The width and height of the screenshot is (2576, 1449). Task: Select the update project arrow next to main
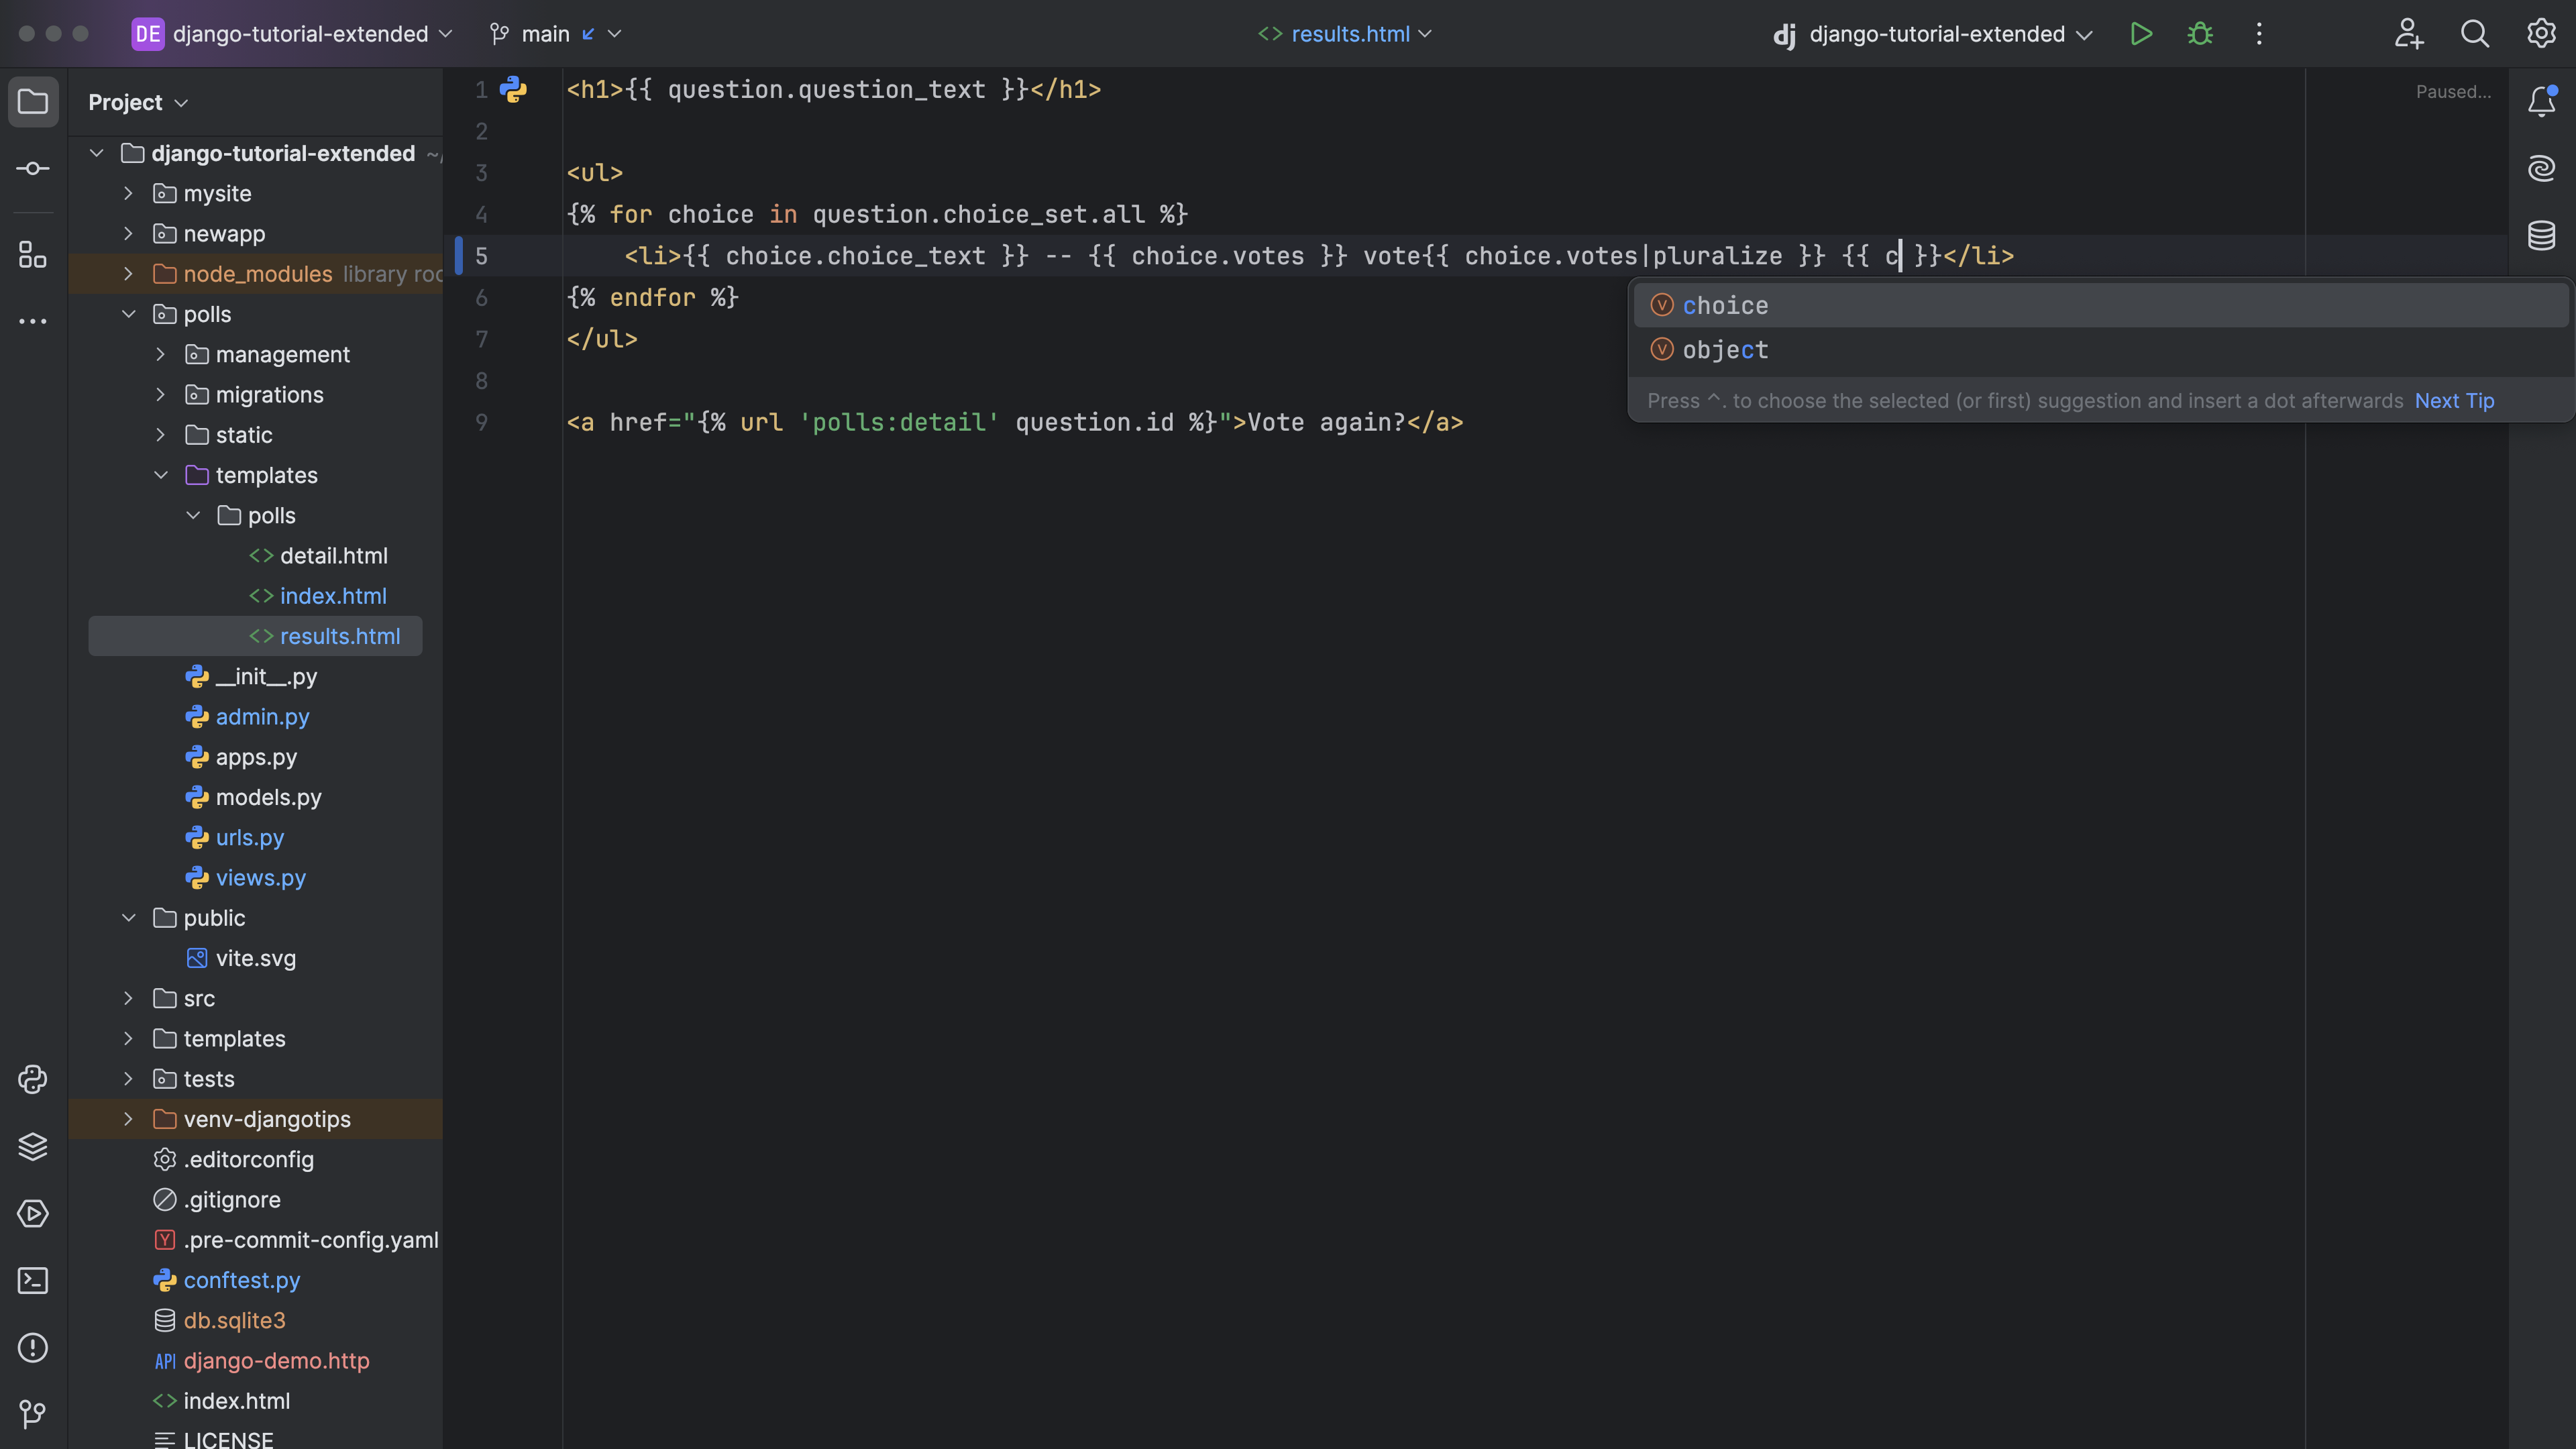pos(588,34)
